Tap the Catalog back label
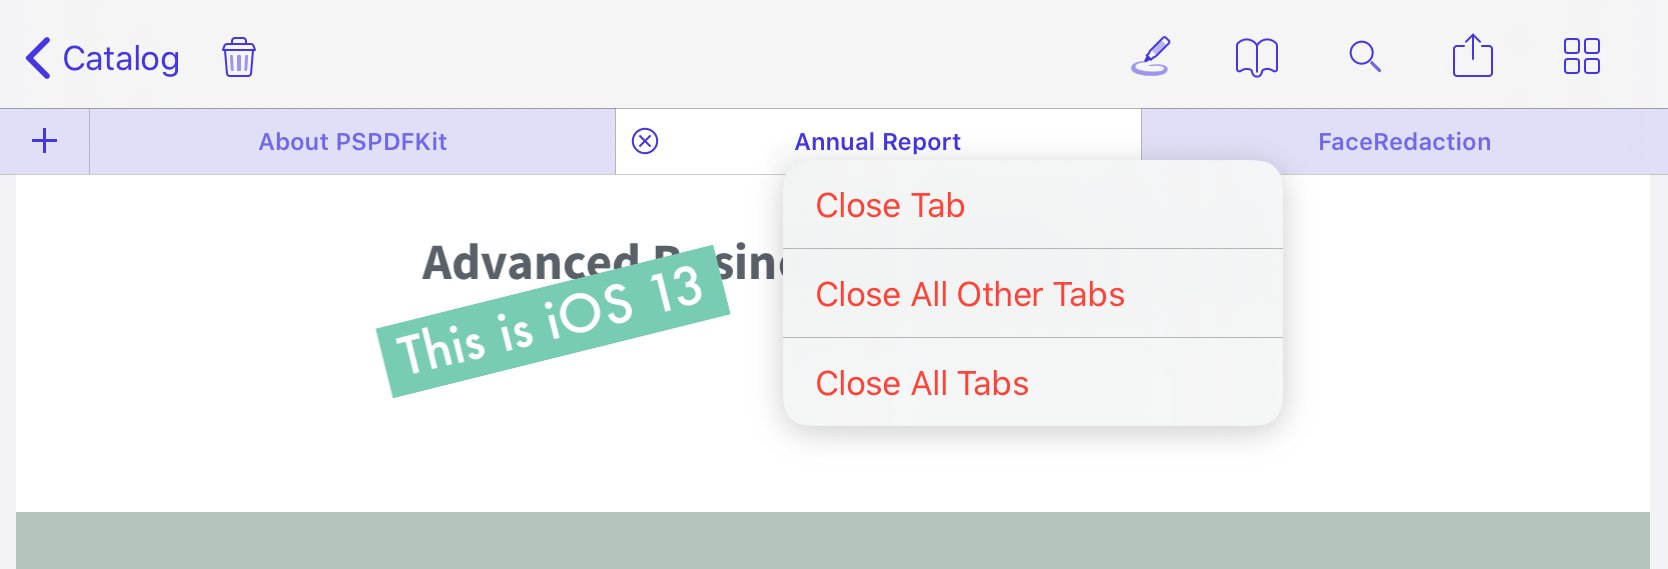The height and width of the screenshot is (569, 1668). tap(121, 59)
